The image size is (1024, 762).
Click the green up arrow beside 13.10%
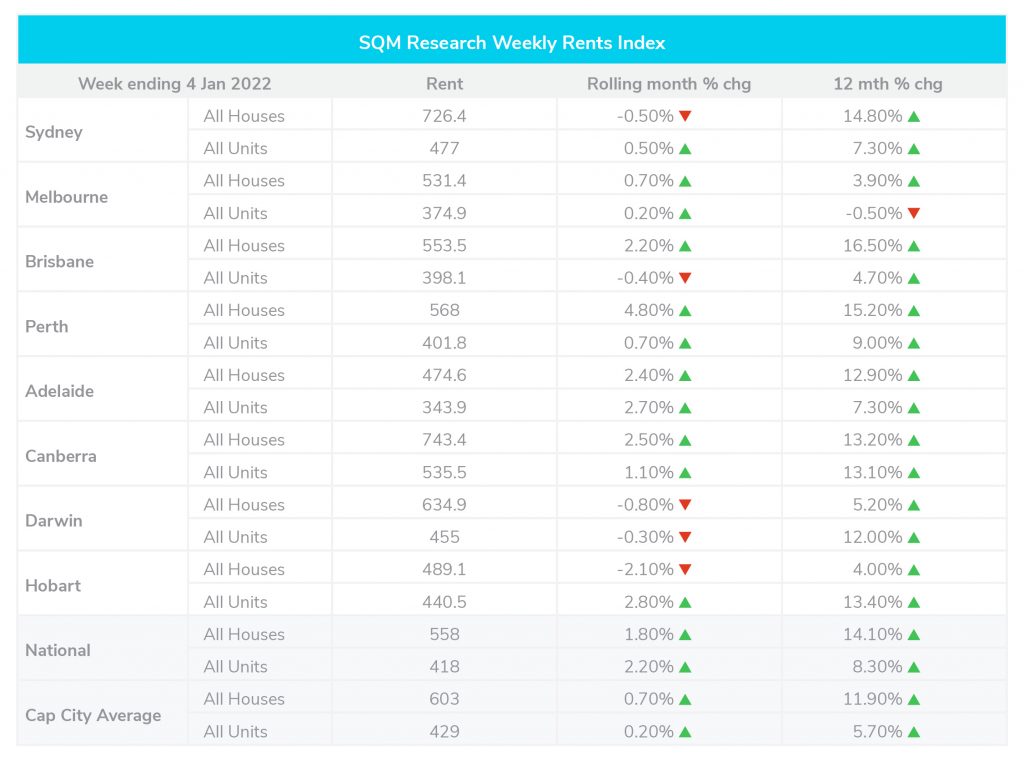914,473
